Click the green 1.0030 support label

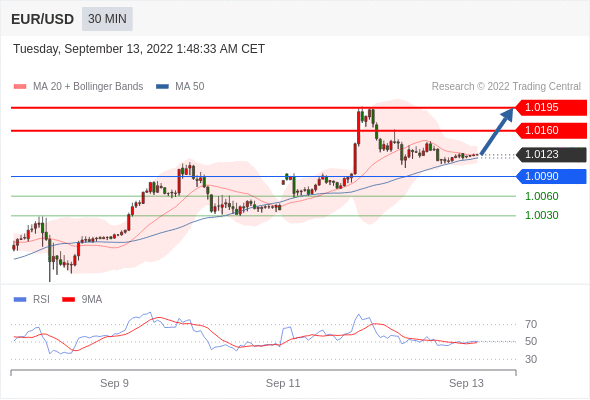[x=541, y=215]
